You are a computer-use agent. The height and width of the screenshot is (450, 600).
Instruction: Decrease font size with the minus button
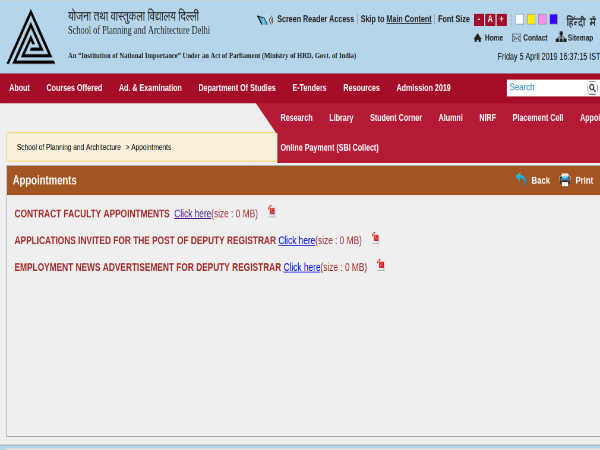[478, 20]
